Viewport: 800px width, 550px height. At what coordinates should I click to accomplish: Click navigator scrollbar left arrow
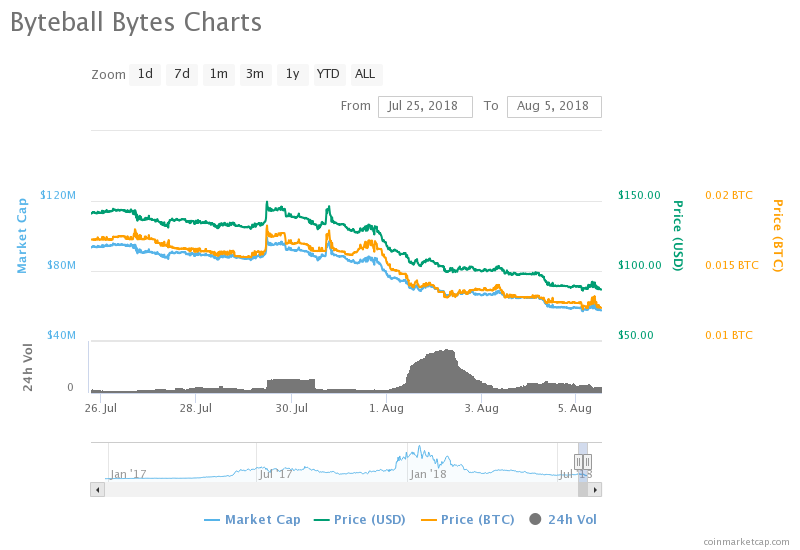click(x=97, y=490)
